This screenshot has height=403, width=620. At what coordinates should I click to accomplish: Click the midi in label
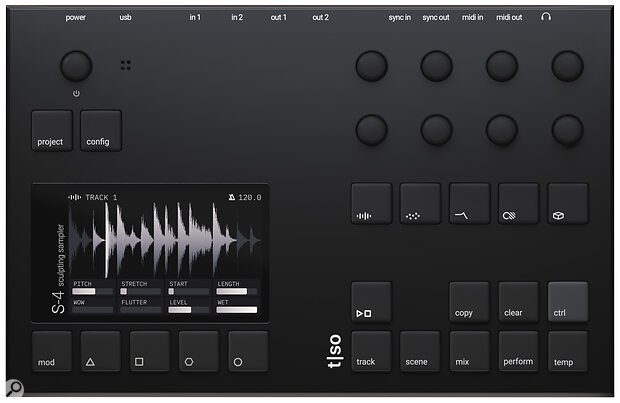pyautogui.click(x=473, y=17)
